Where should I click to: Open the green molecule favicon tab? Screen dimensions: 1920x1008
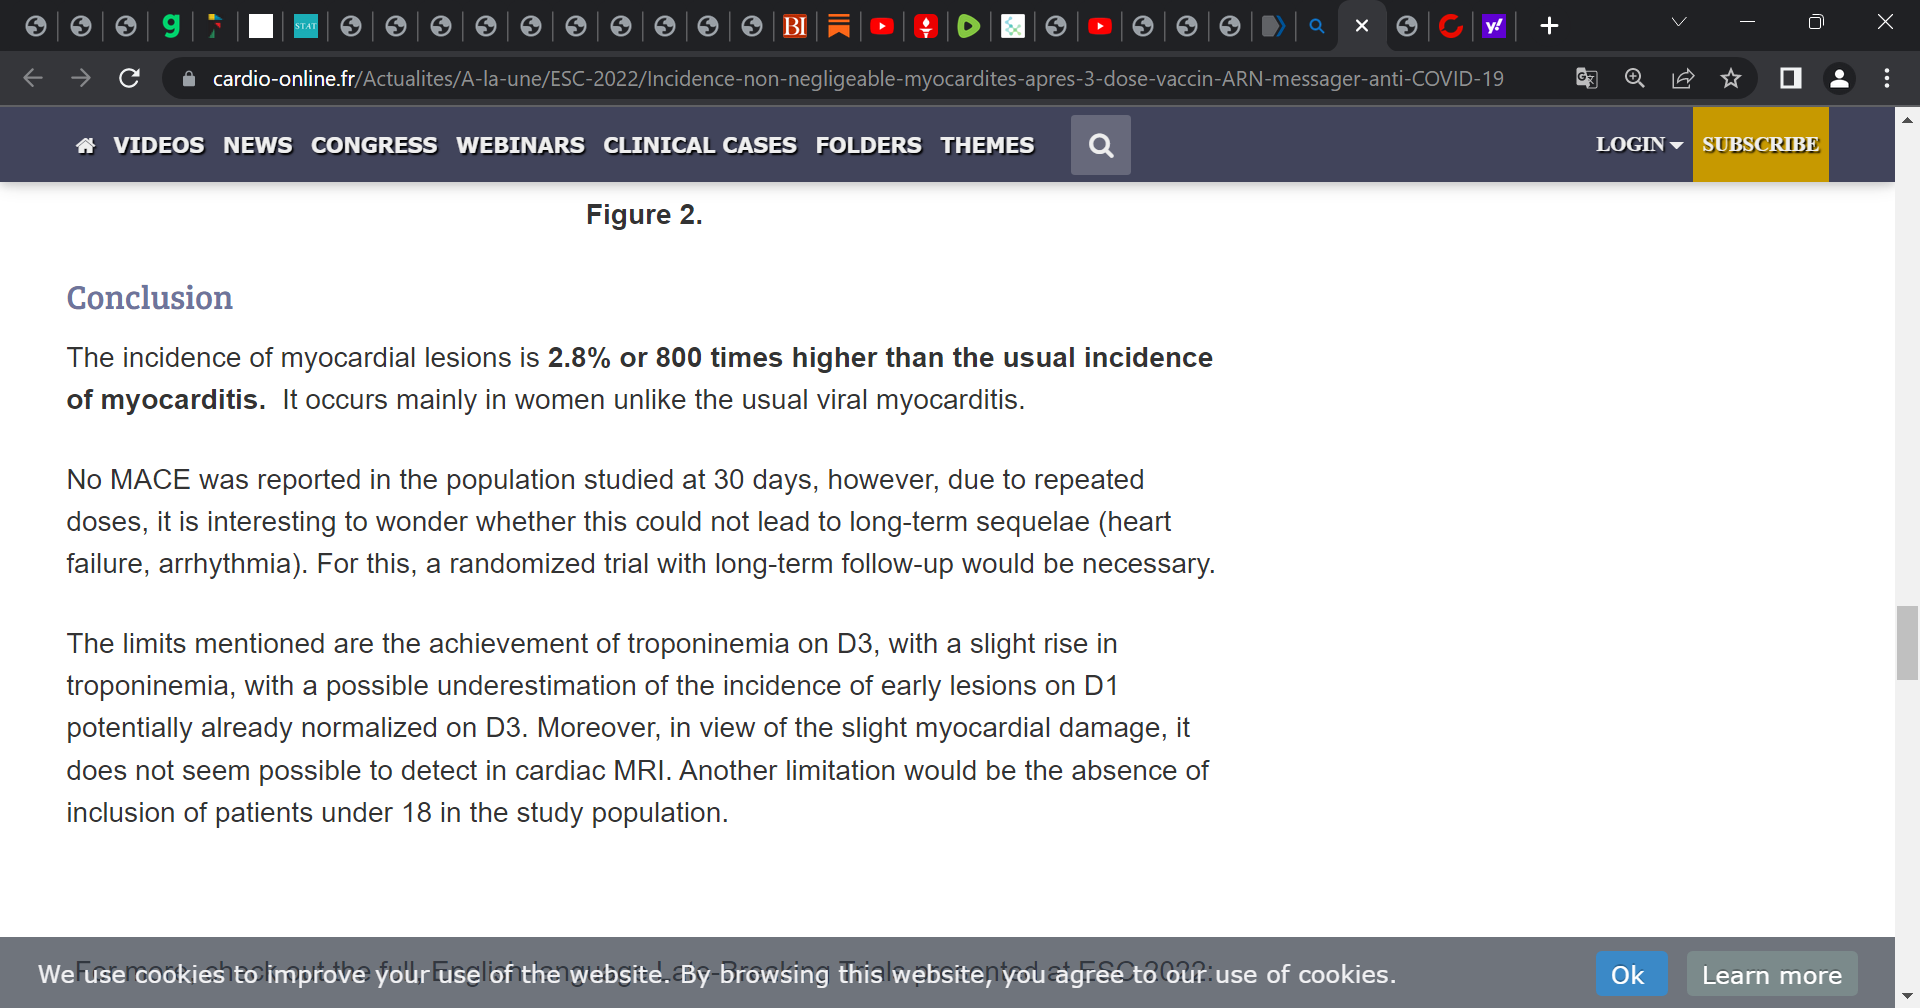[1013, 26]
